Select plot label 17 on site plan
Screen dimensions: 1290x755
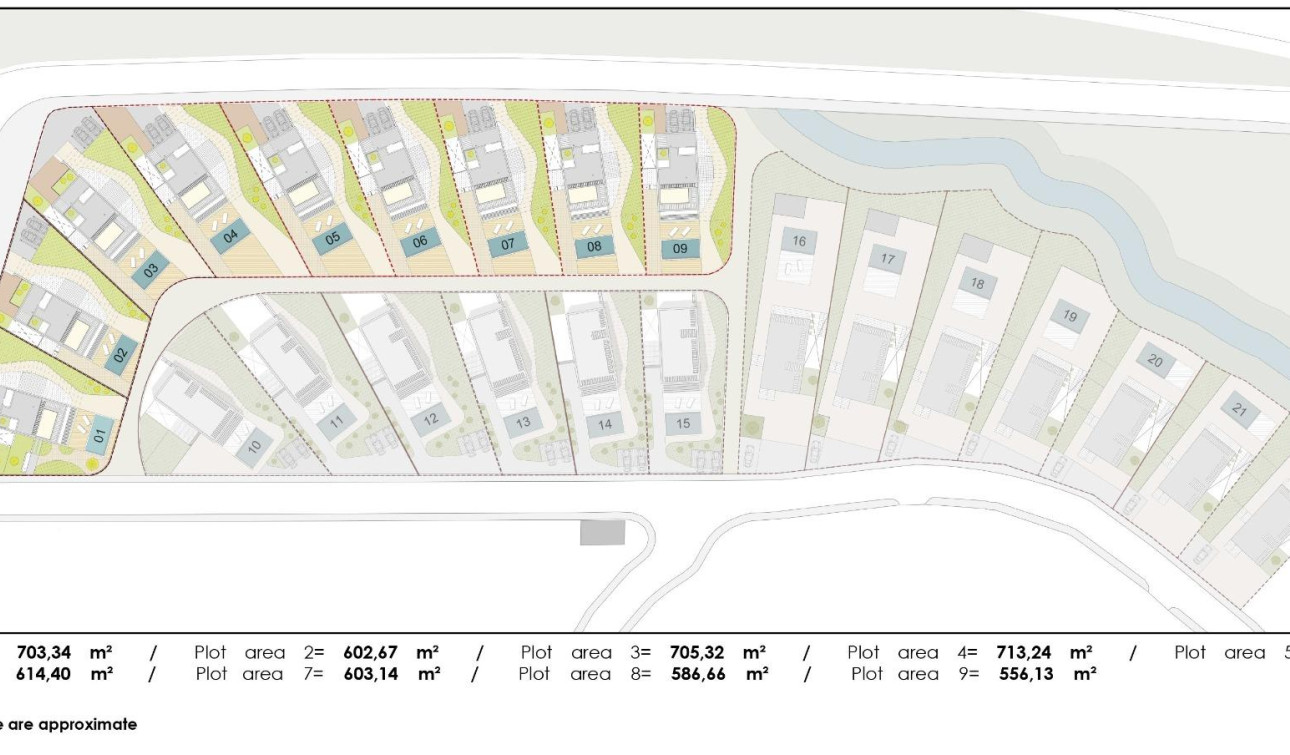[887, 259]
